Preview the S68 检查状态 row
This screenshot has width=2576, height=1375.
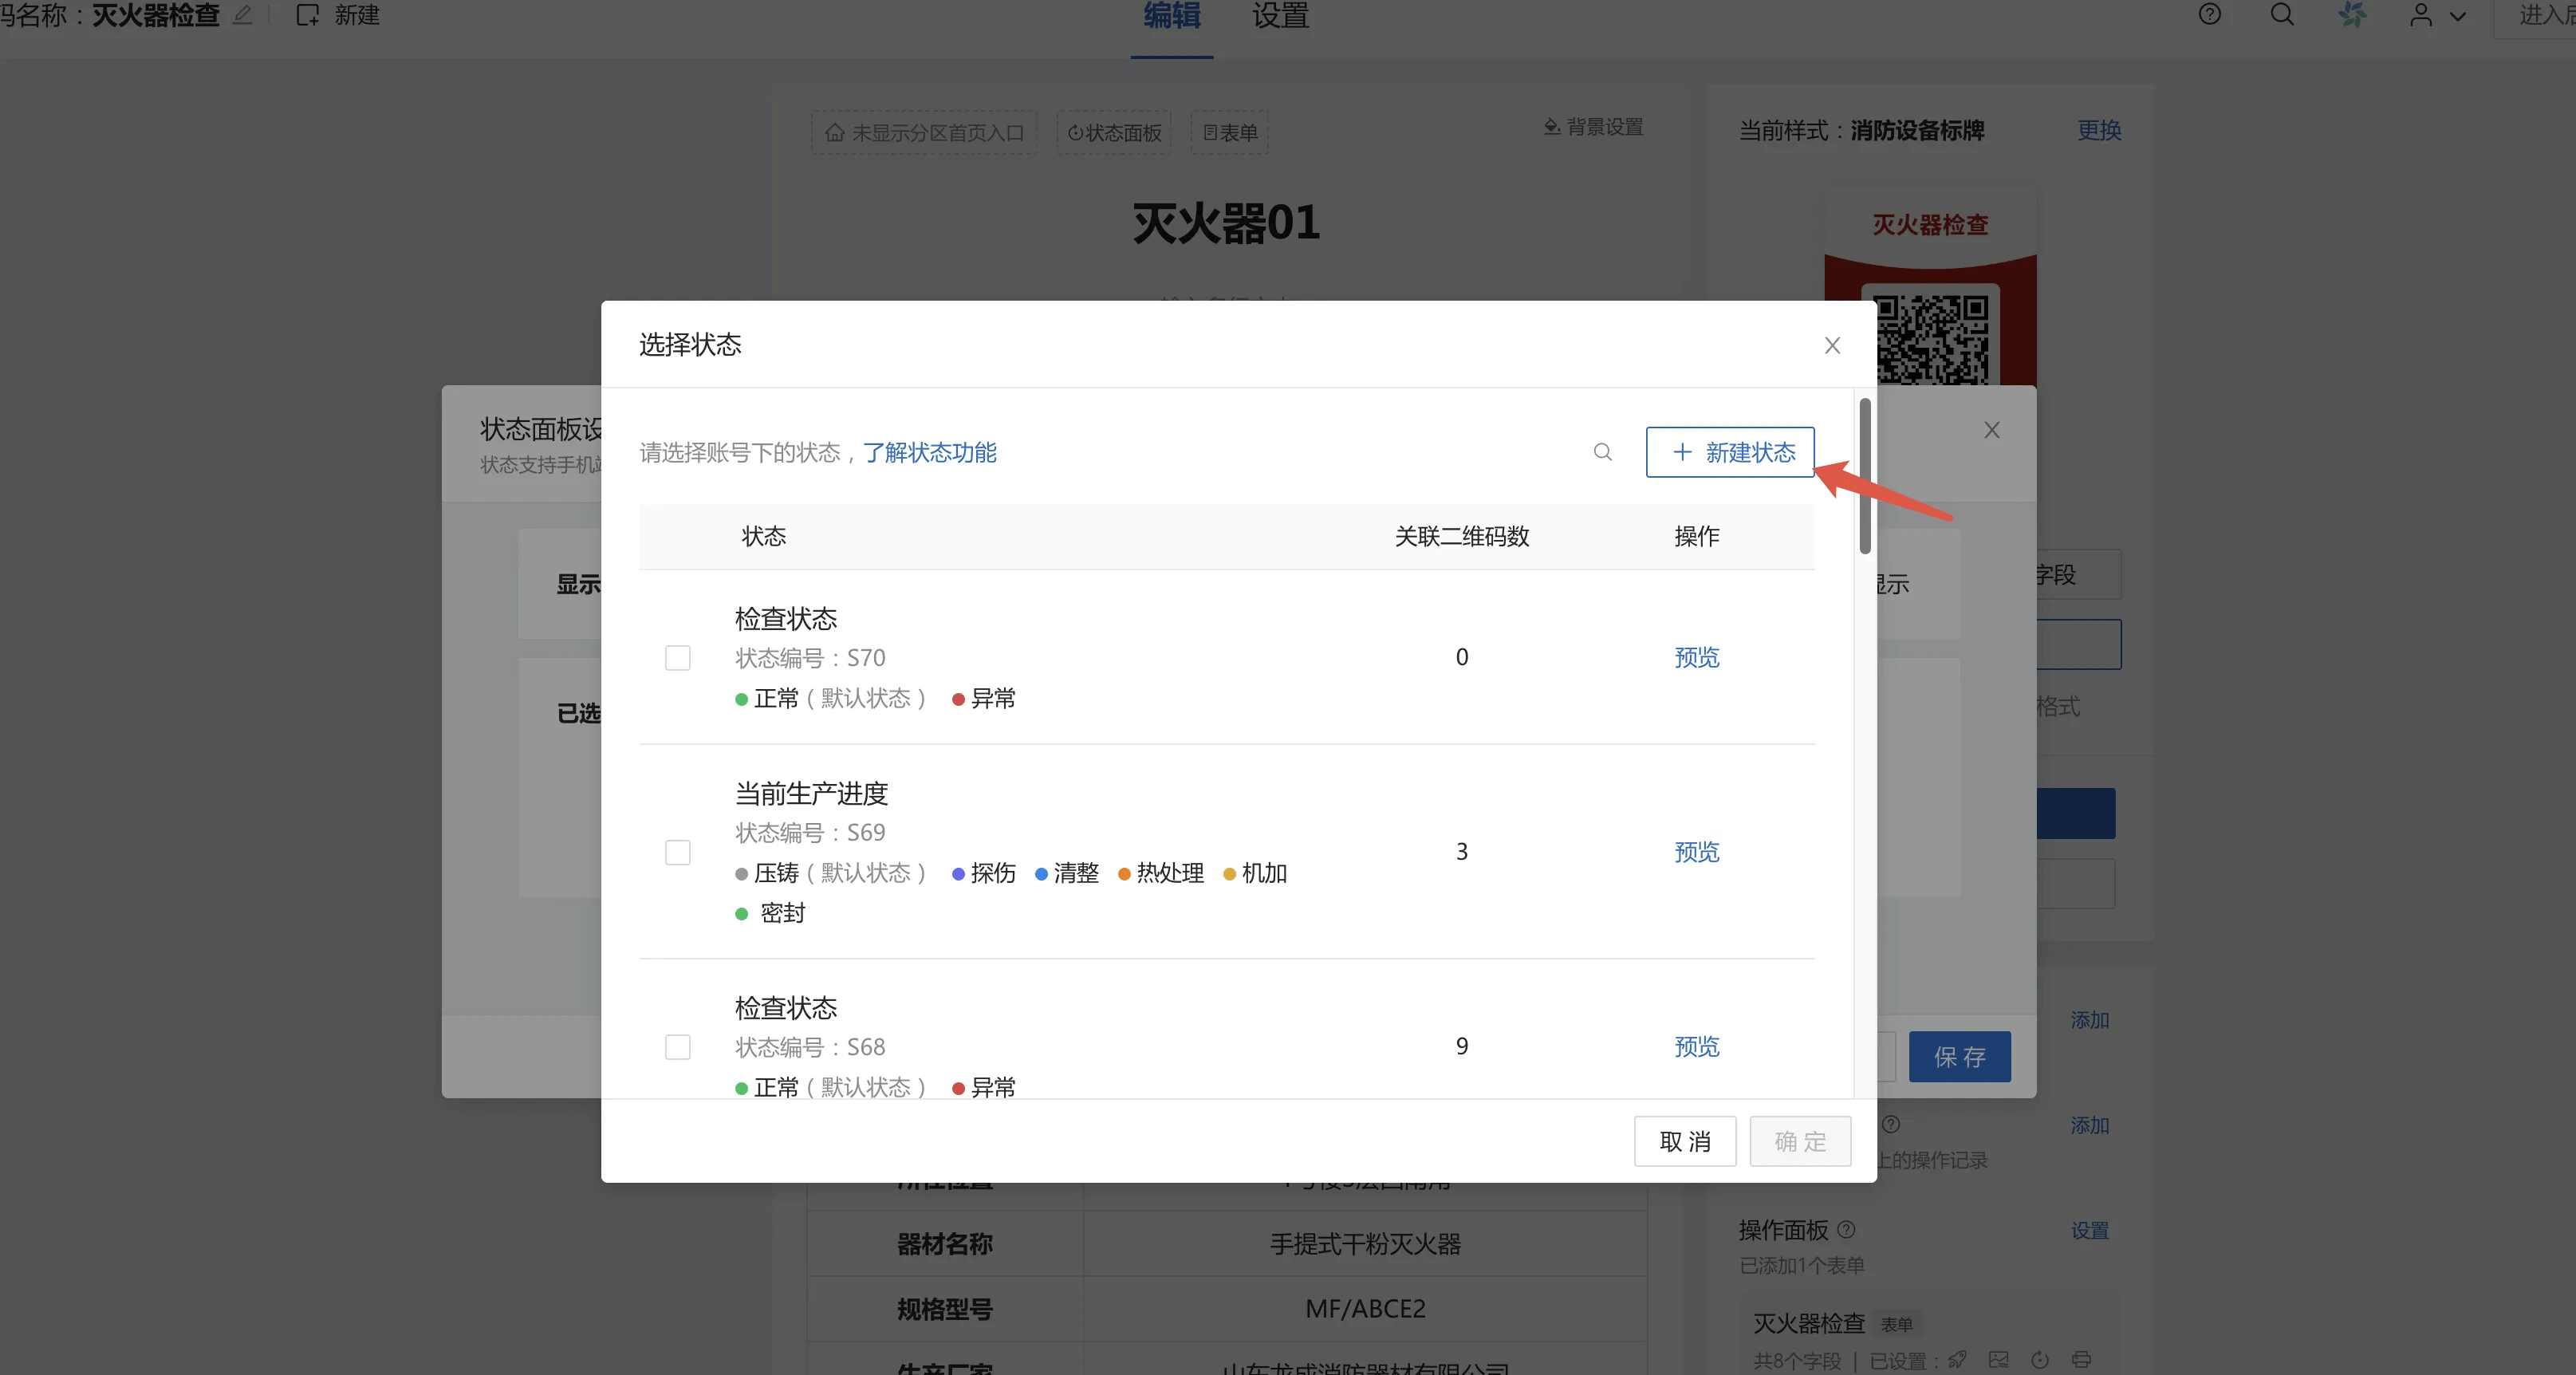[x=1697, y=1046]
